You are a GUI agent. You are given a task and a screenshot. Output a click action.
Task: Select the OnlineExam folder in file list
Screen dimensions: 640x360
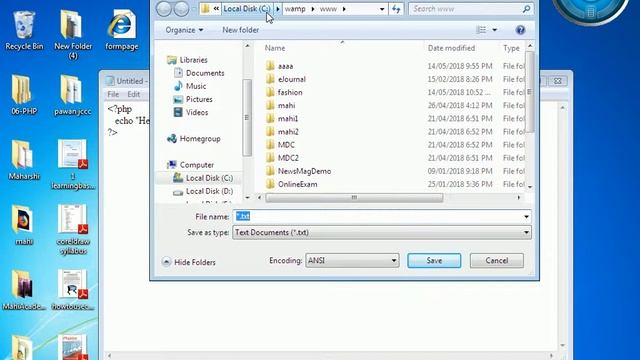pos(297,184)
